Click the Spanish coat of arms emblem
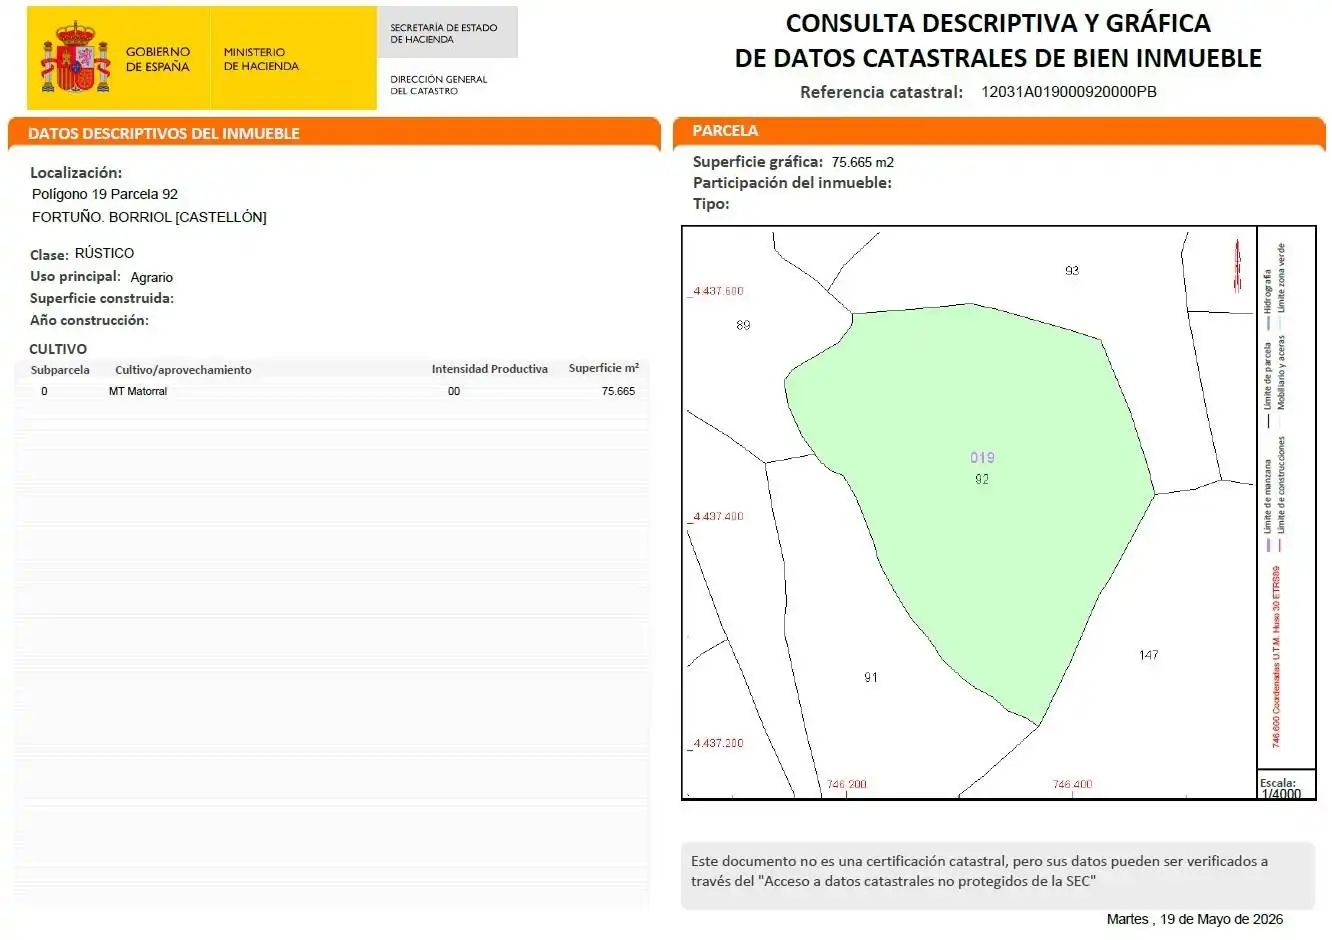The width and height of the screenshot is (1332, 940). pos(75,57)
